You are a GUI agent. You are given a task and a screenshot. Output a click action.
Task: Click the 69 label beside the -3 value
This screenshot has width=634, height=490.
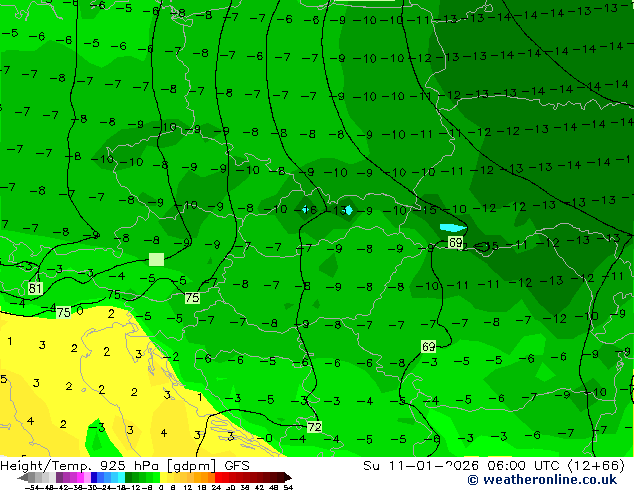tap(429, 346)
